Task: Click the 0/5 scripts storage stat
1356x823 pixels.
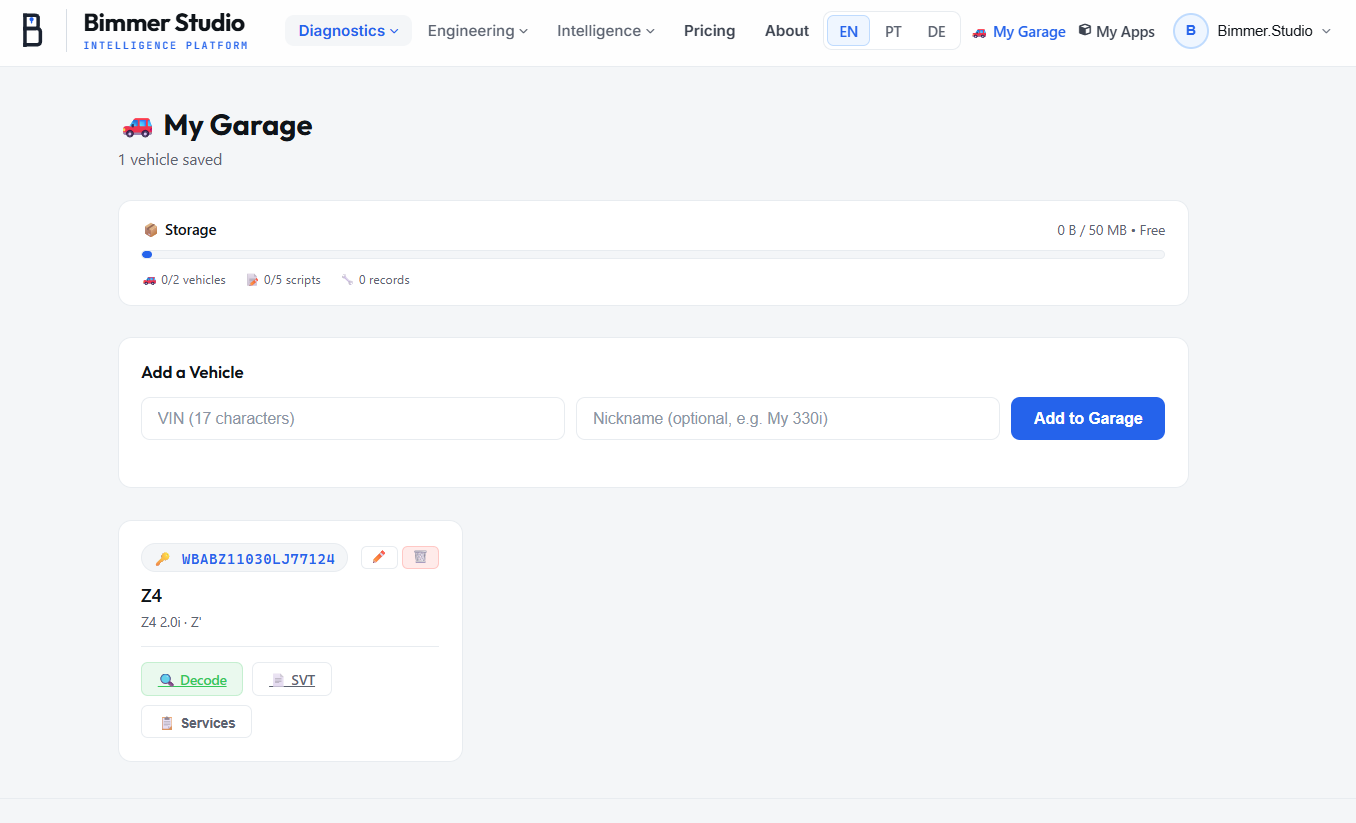Action: (283, 280)
